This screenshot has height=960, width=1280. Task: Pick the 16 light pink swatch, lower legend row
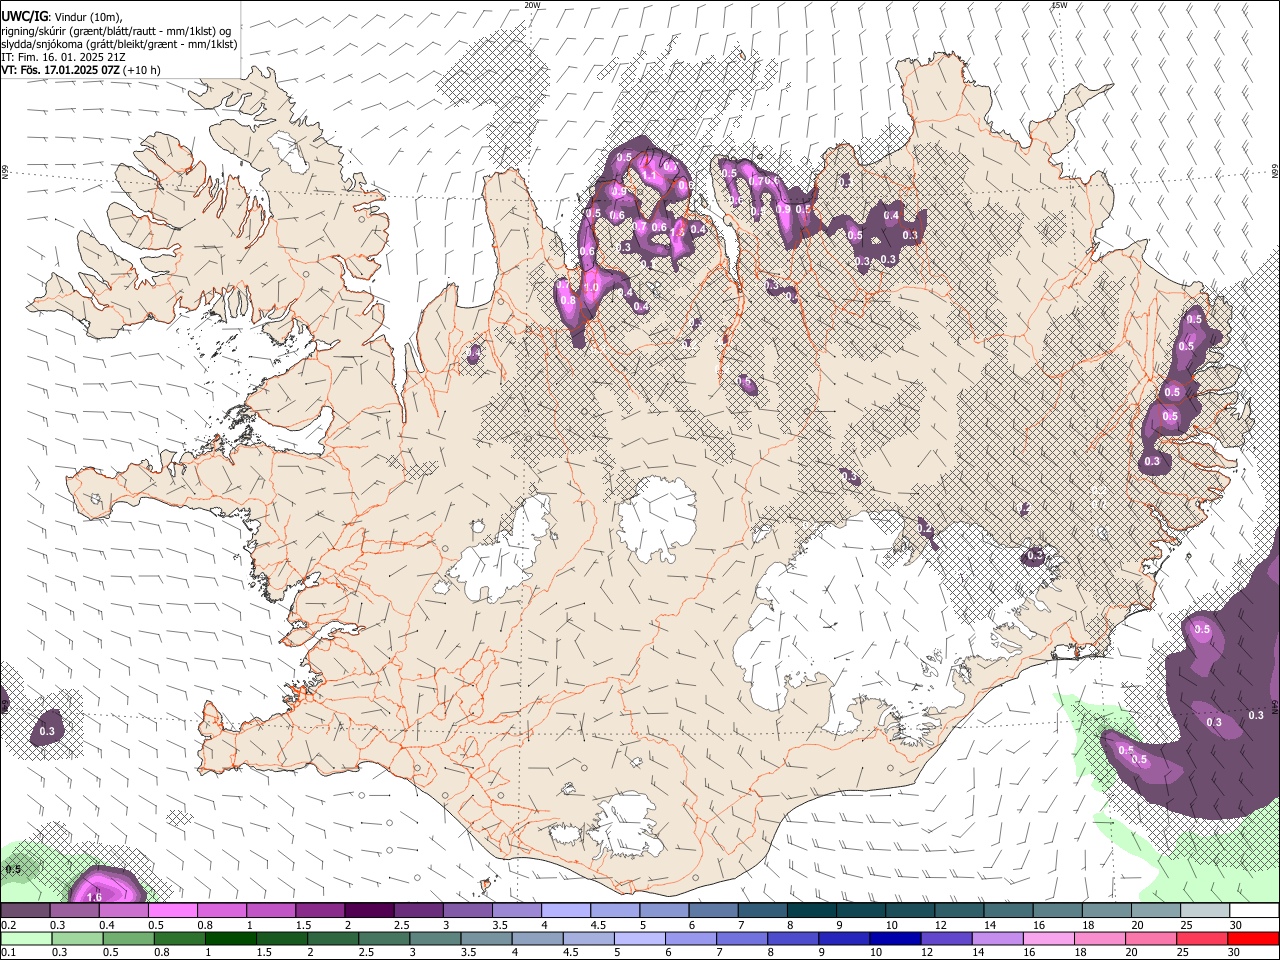point(1048,939)
